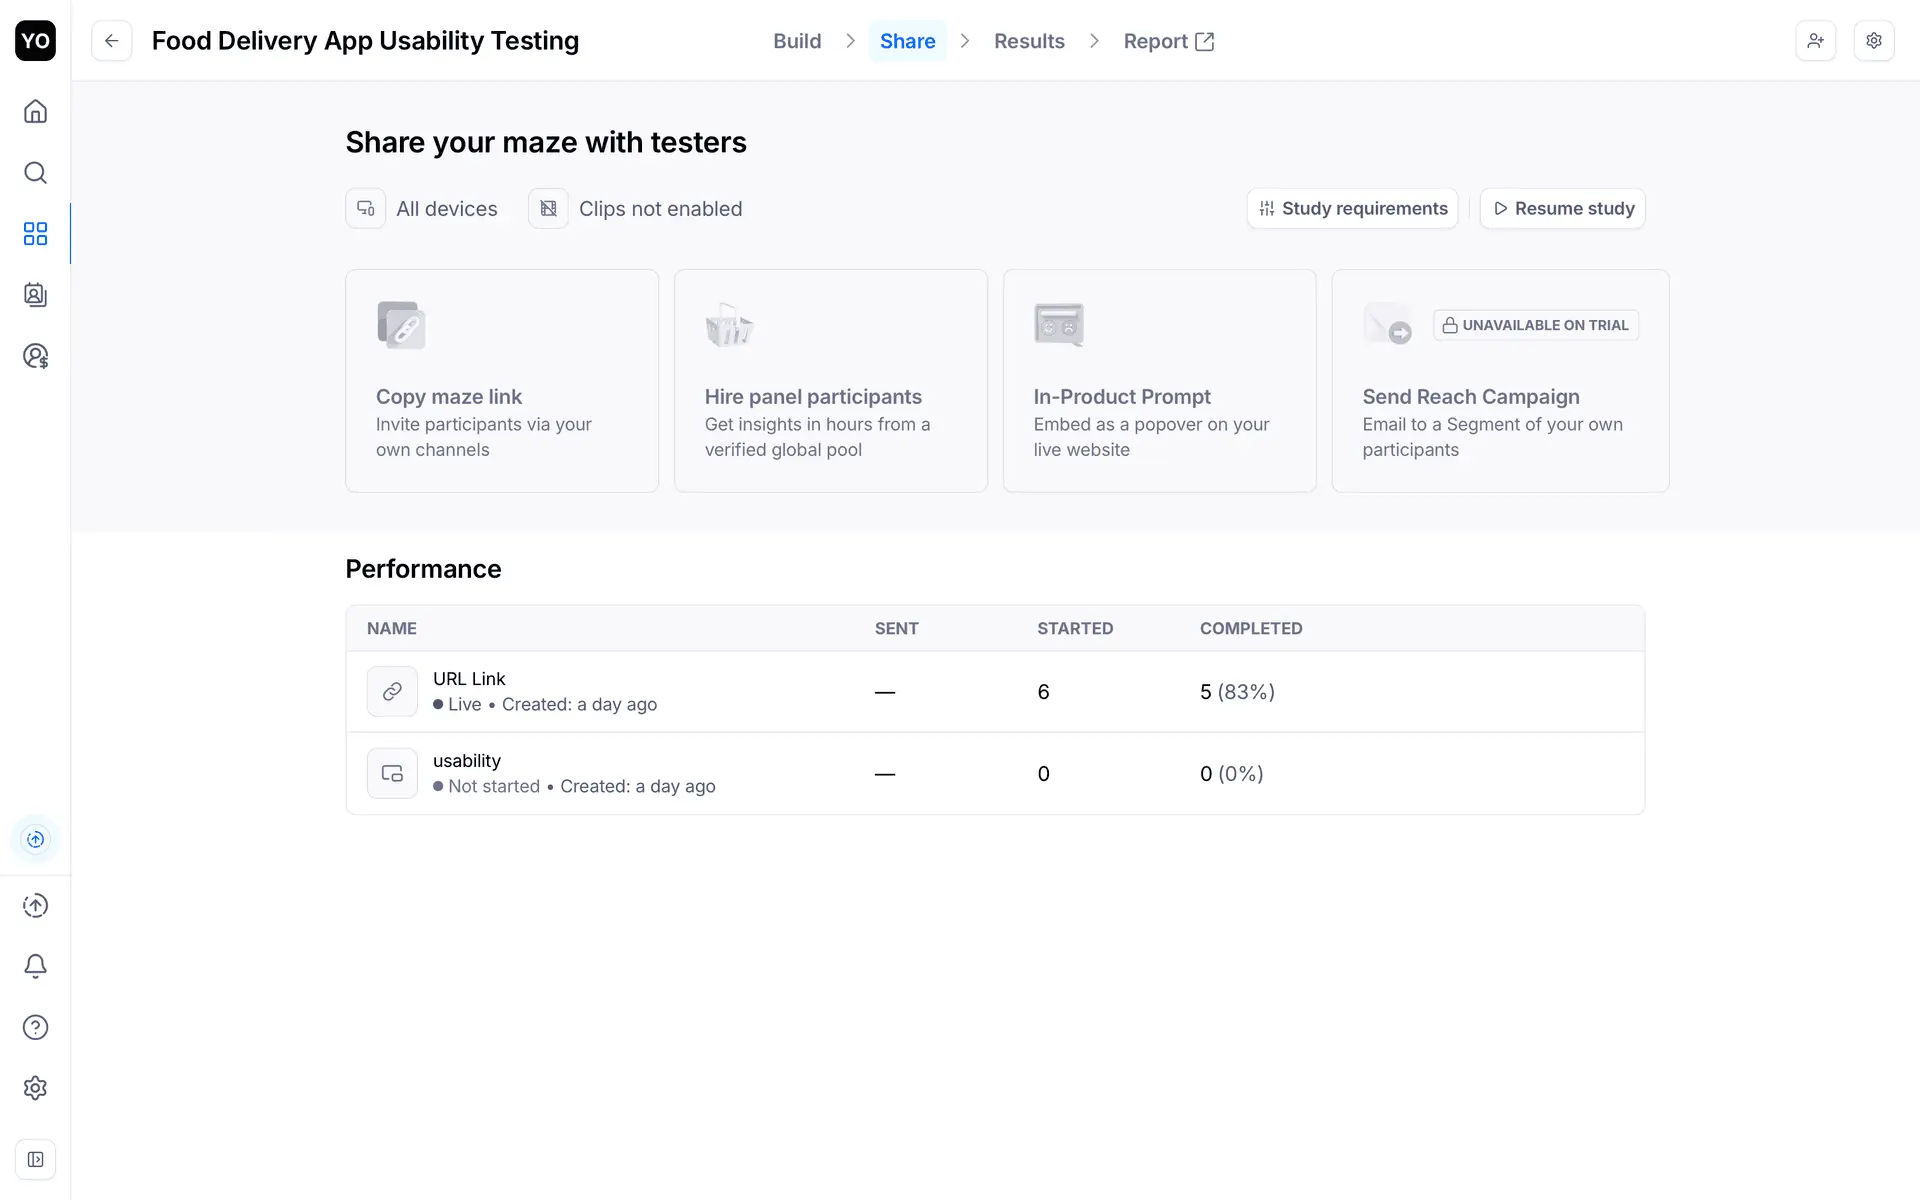Open the help question mark icon
The width and height of the screenshot is (1920, 1200).
35,1027
